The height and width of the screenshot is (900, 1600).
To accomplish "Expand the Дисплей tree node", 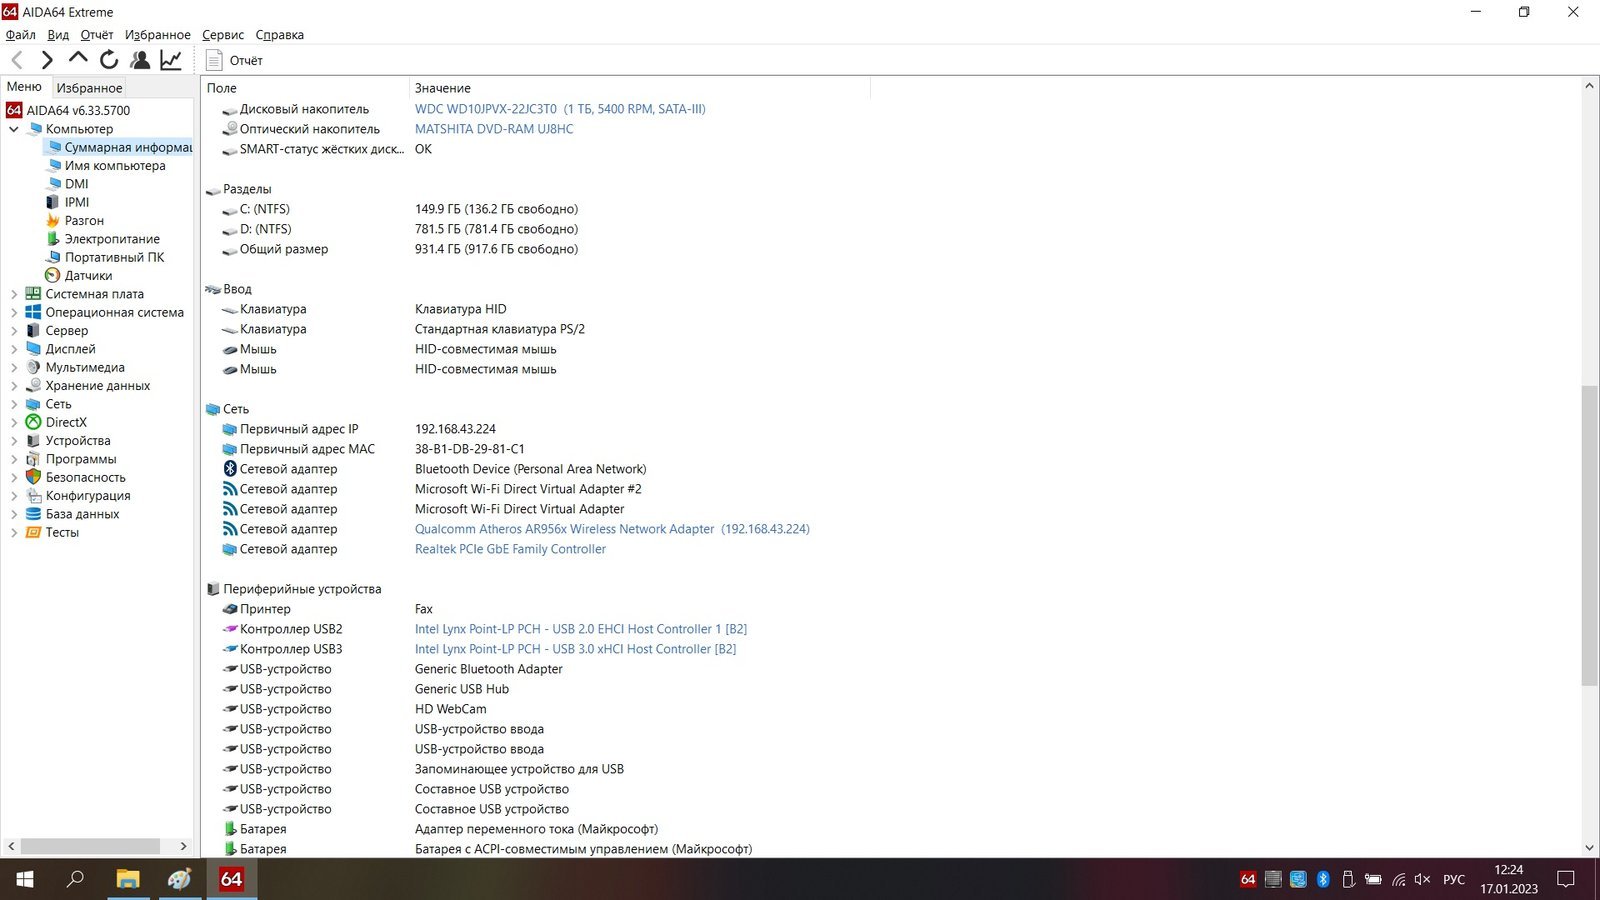I will coord(14,349).
